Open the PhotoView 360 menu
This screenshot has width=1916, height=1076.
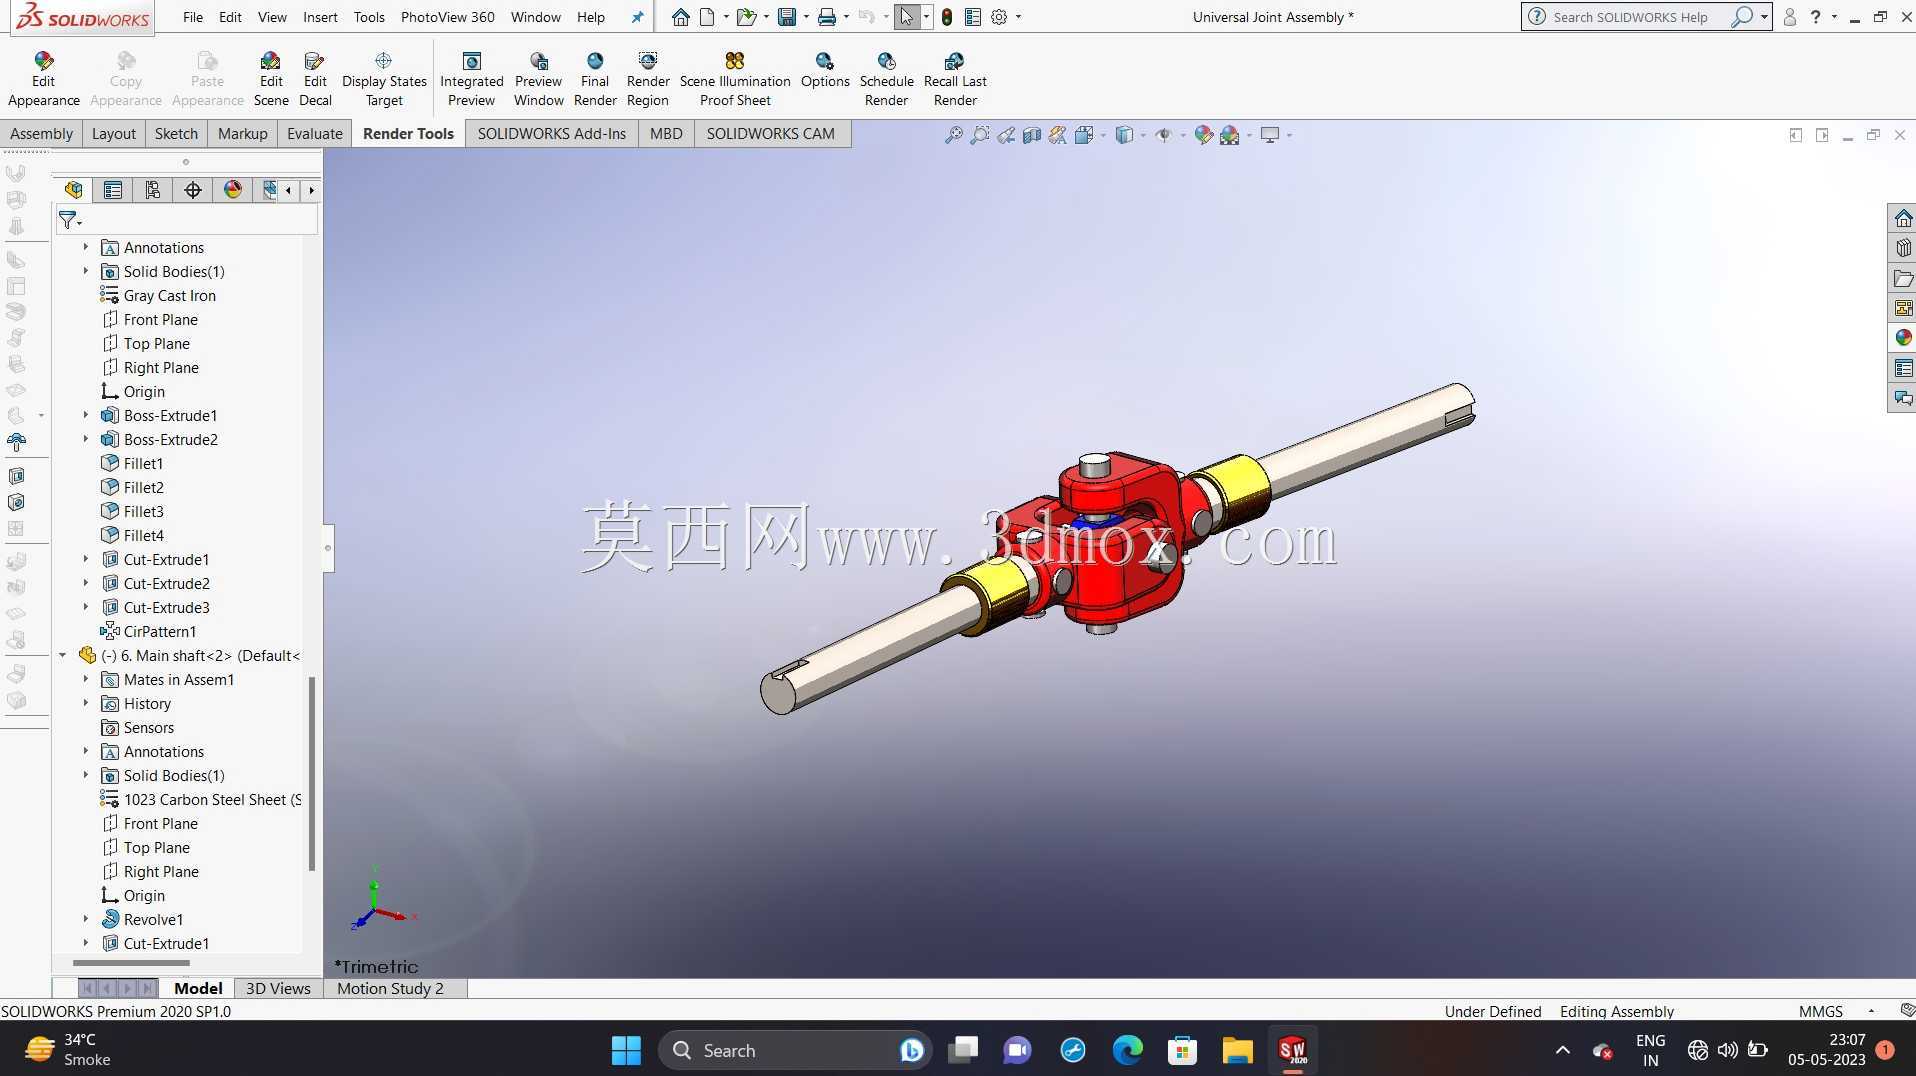(447, 17)
